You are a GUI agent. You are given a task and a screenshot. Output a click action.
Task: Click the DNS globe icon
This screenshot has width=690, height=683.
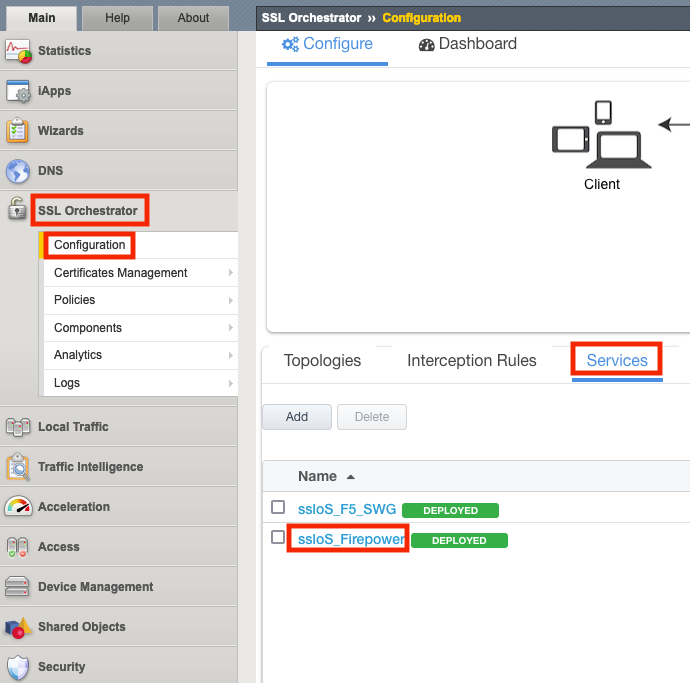click(18, 171)
